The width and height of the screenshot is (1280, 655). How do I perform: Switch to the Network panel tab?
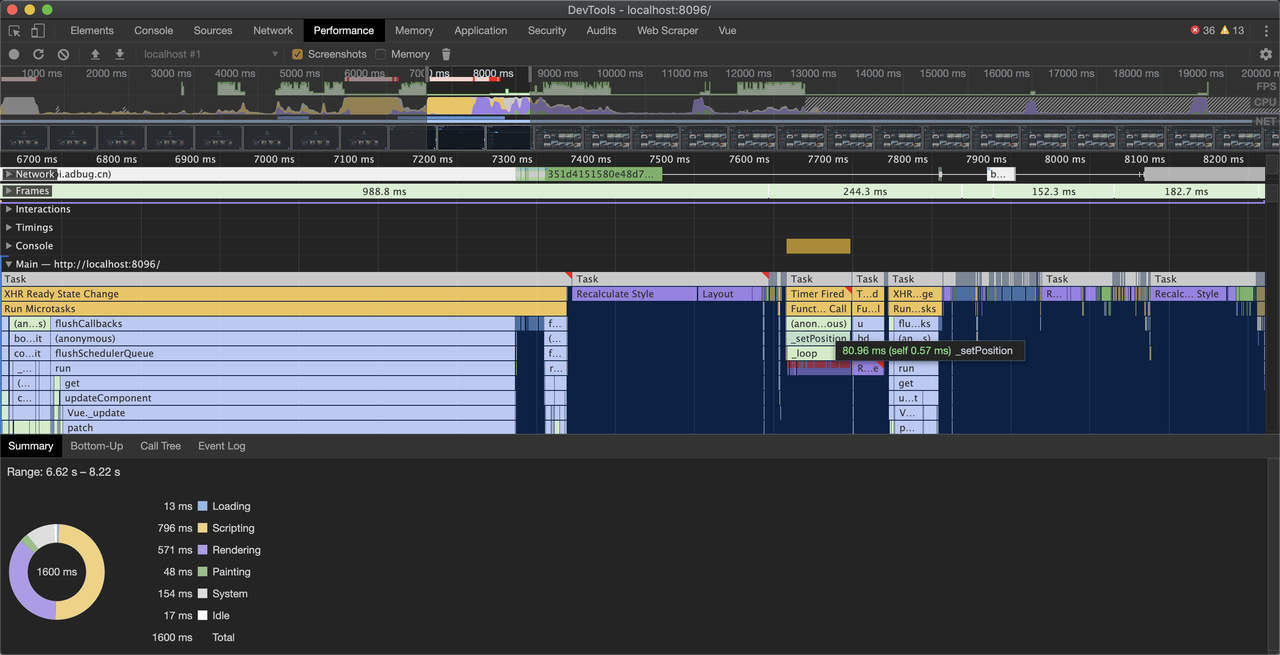click(x=273, y=31)
